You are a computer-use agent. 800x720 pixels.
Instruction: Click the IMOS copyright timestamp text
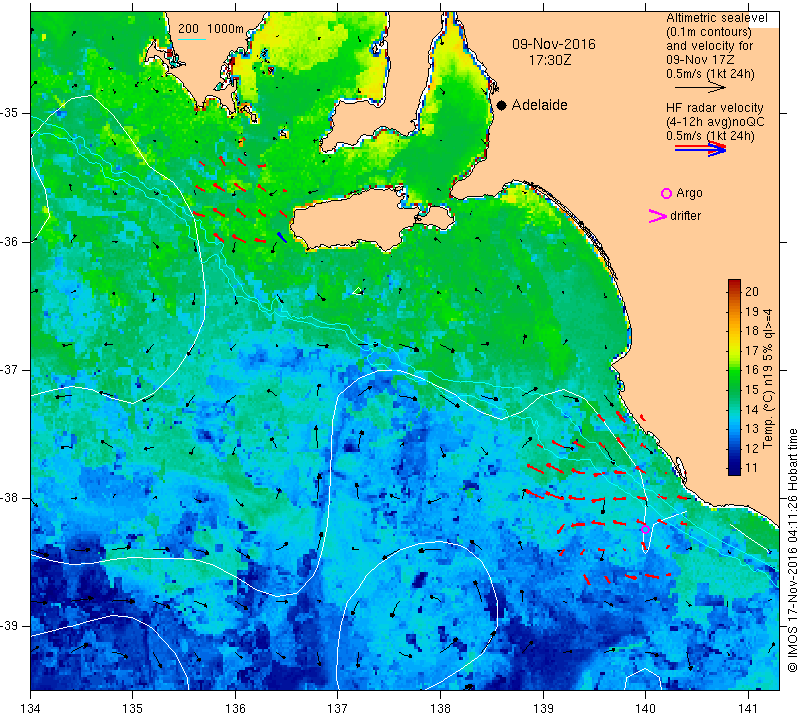792,550
